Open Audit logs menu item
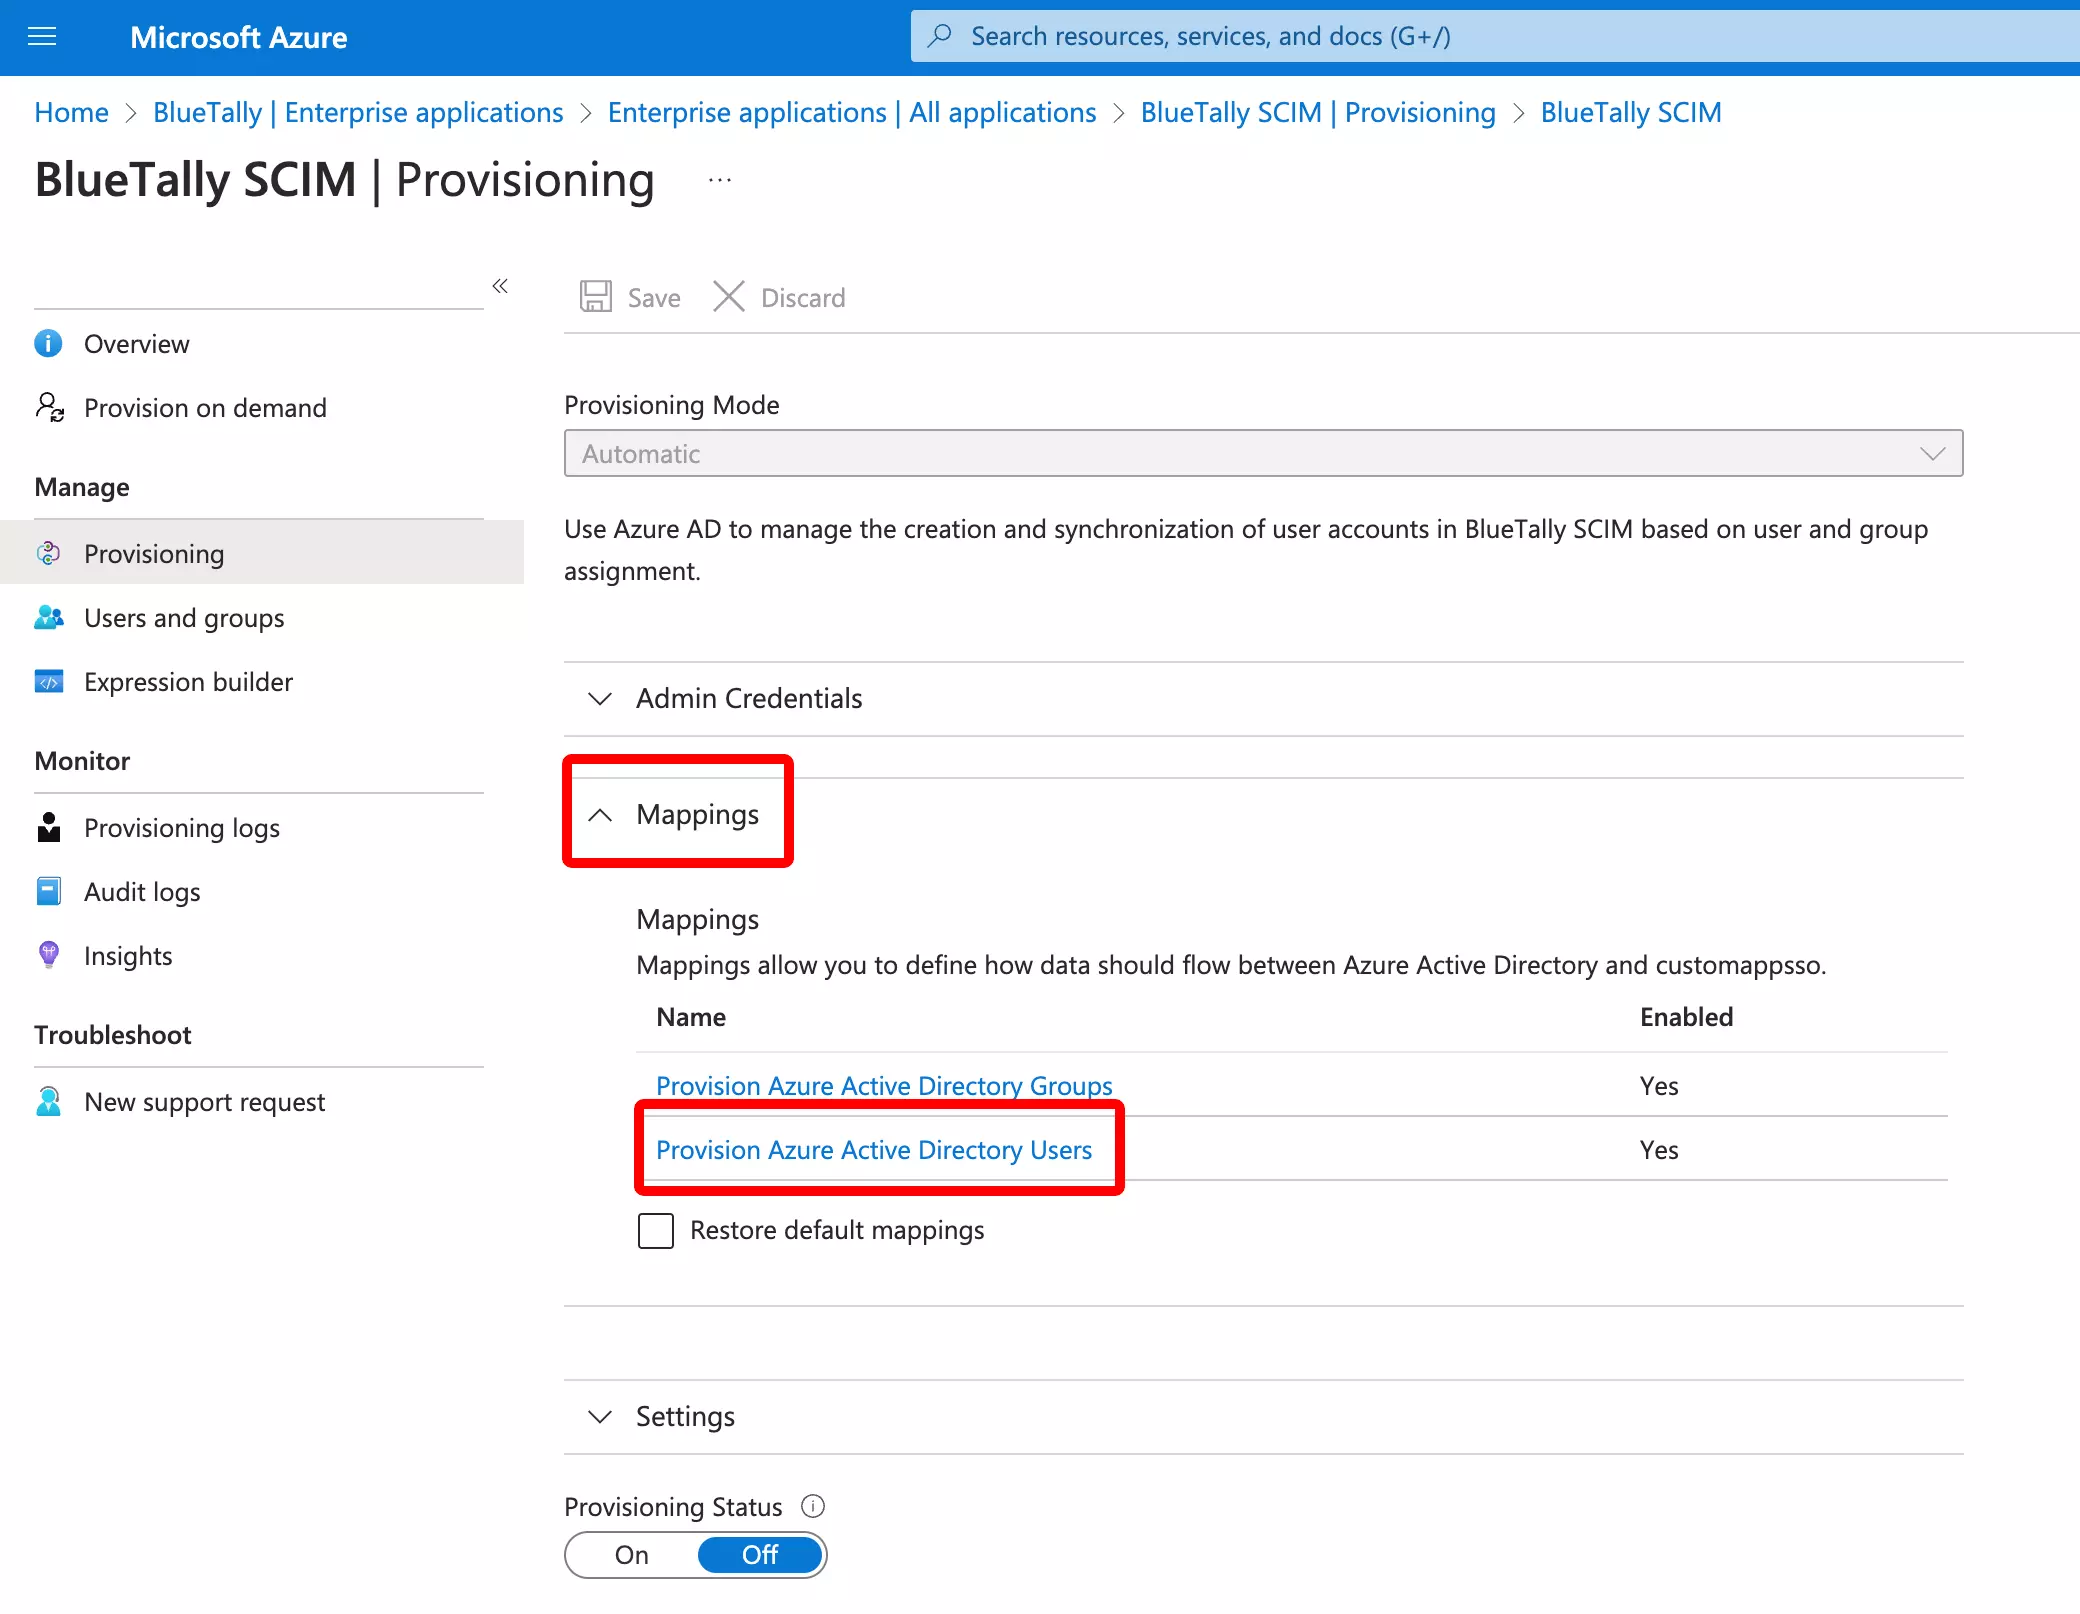Screen dimensions: 2080x1614 [142, 892]
